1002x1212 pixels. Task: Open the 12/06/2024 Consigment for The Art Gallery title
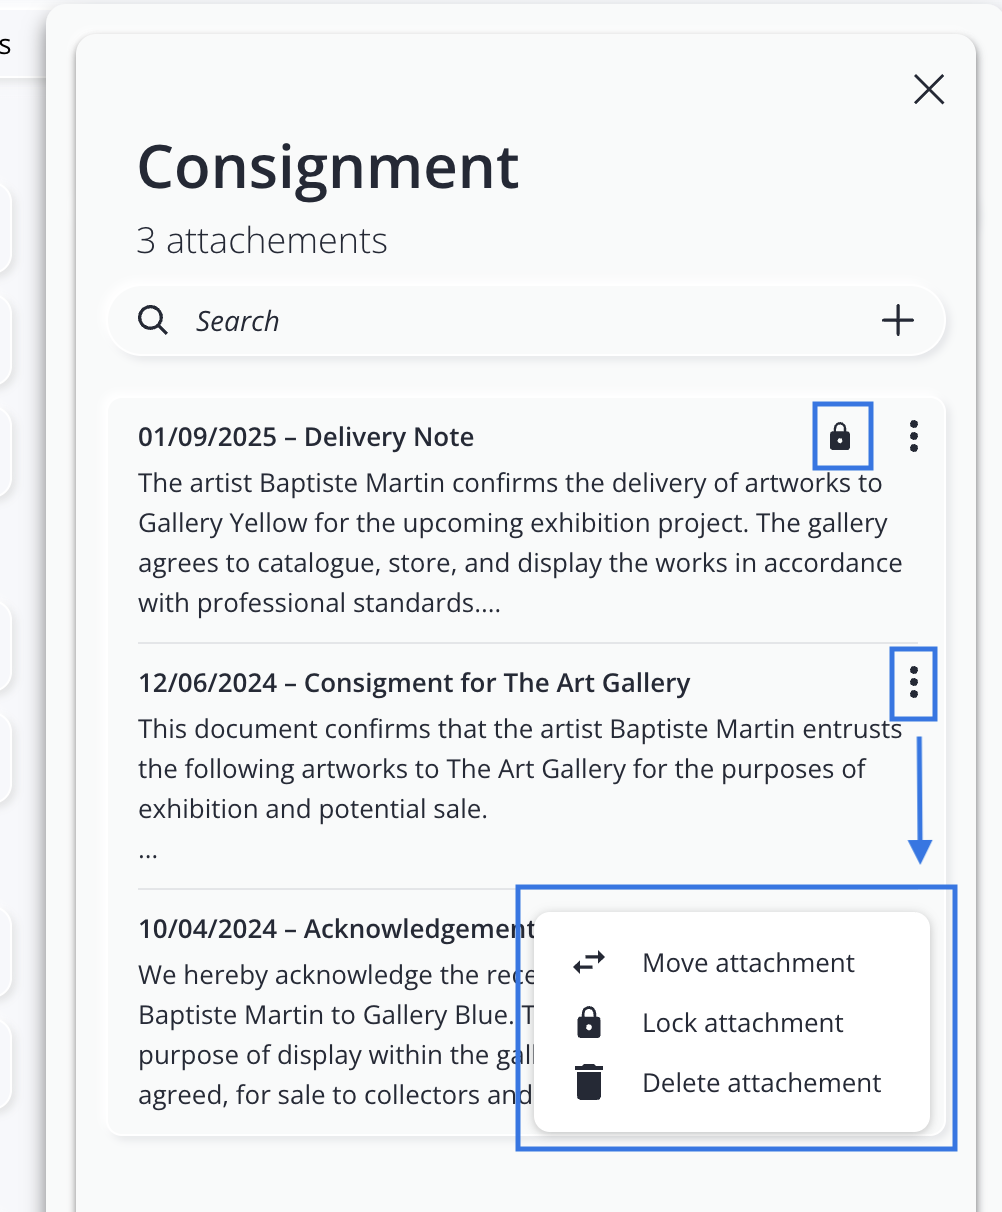click(414, 683)
